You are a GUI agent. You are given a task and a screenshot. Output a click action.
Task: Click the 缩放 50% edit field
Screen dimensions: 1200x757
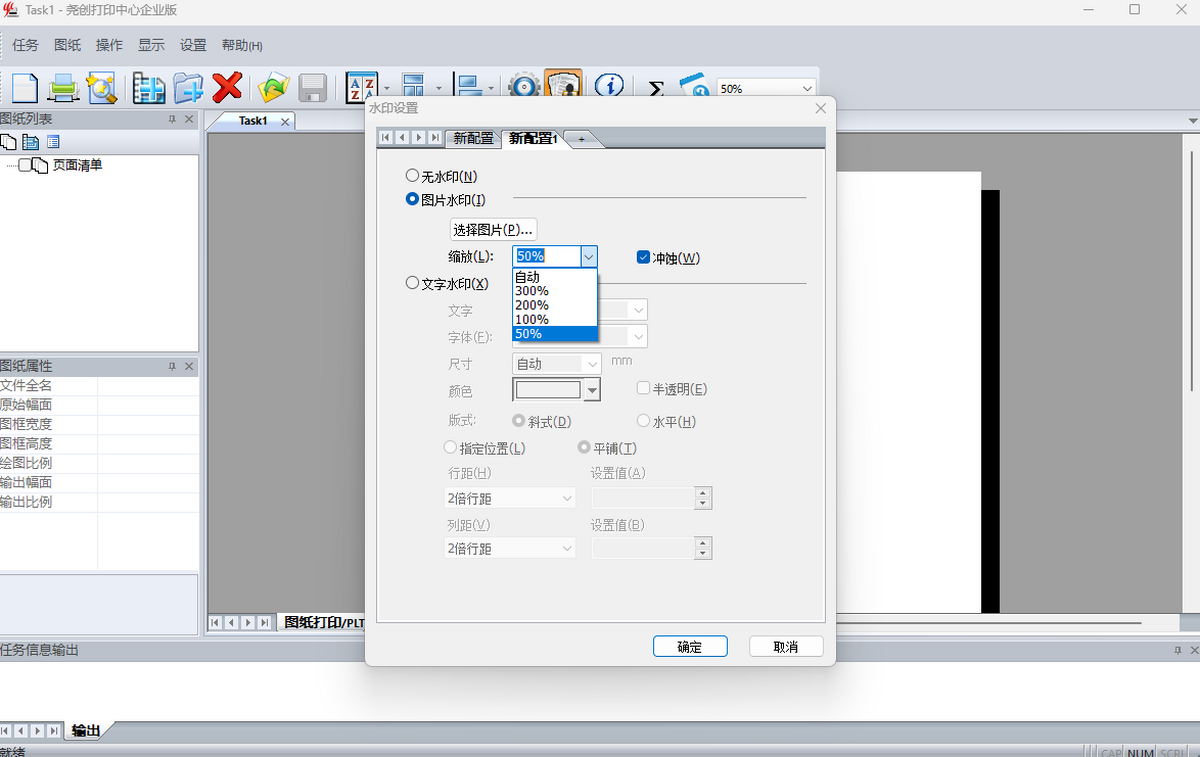[x=547, y=256]
